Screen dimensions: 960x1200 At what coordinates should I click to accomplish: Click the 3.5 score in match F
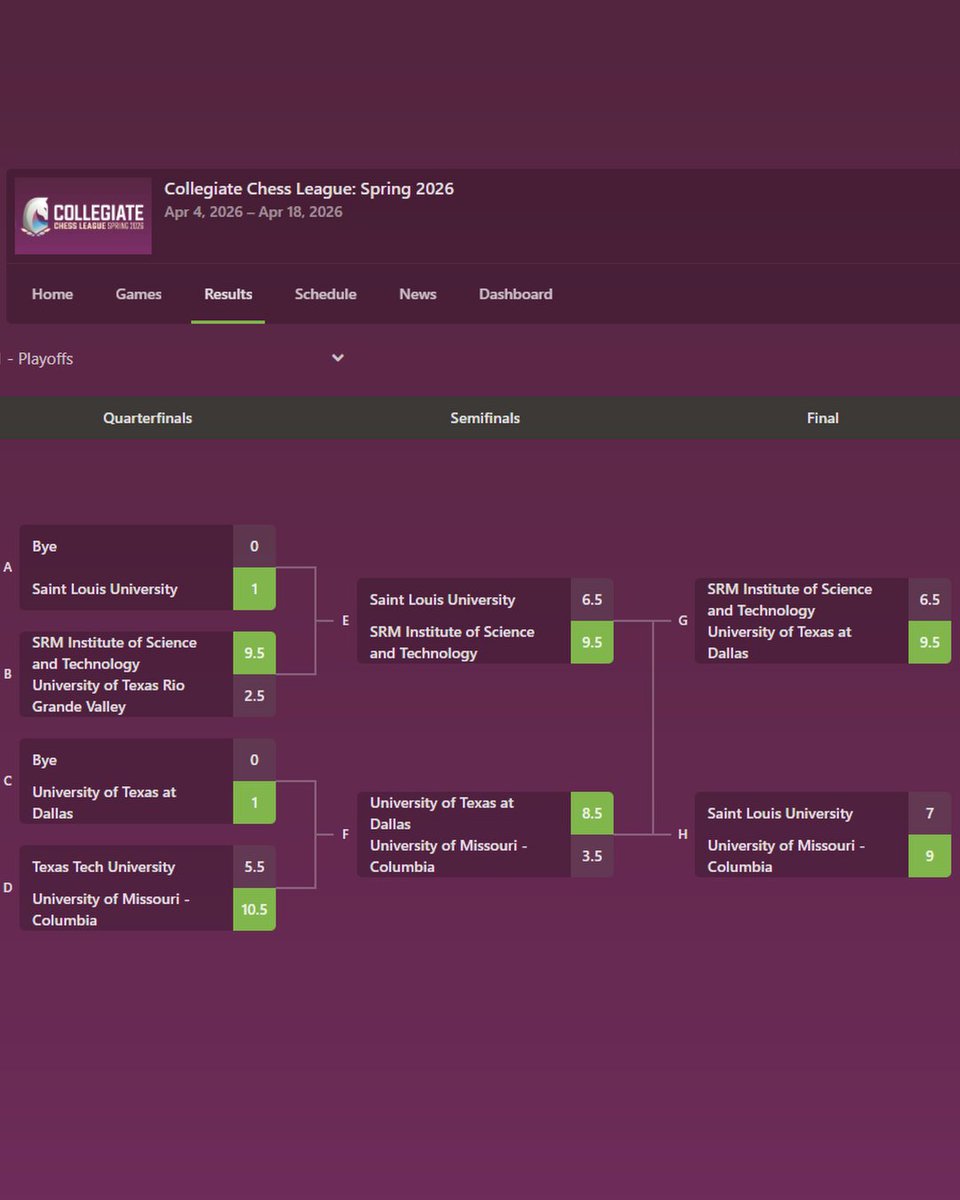point(592,856)
